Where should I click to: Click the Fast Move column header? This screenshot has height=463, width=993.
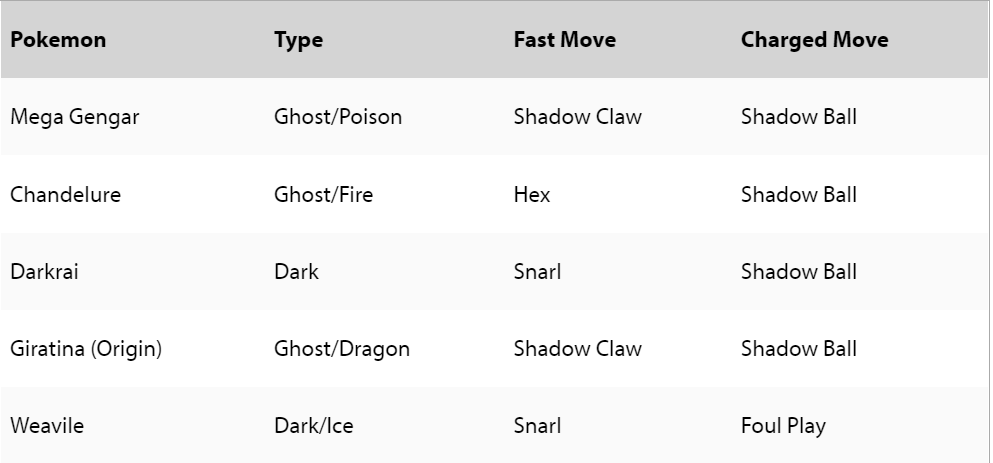point(565,40)
